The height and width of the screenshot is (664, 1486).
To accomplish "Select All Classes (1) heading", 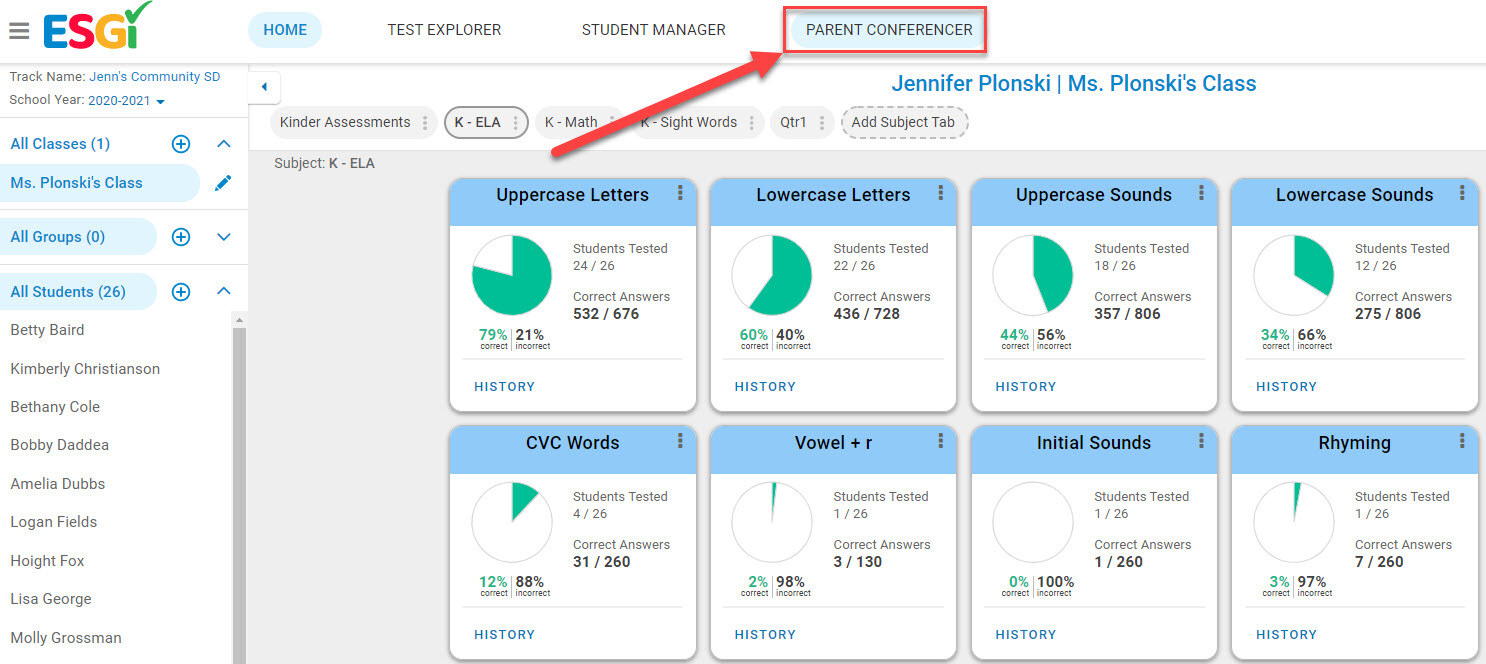I will 60,144.
